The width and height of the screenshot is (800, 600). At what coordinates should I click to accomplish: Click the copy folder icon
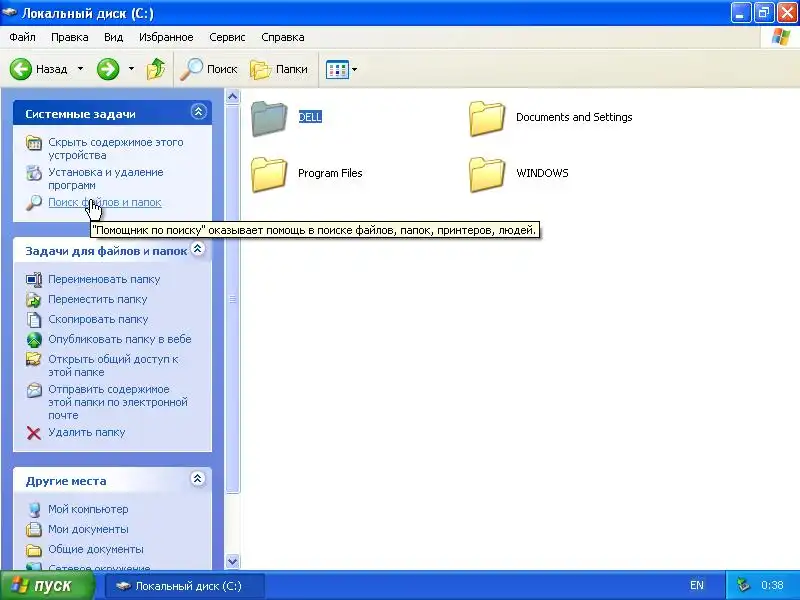pyautogui.click(x=34, y=319)
